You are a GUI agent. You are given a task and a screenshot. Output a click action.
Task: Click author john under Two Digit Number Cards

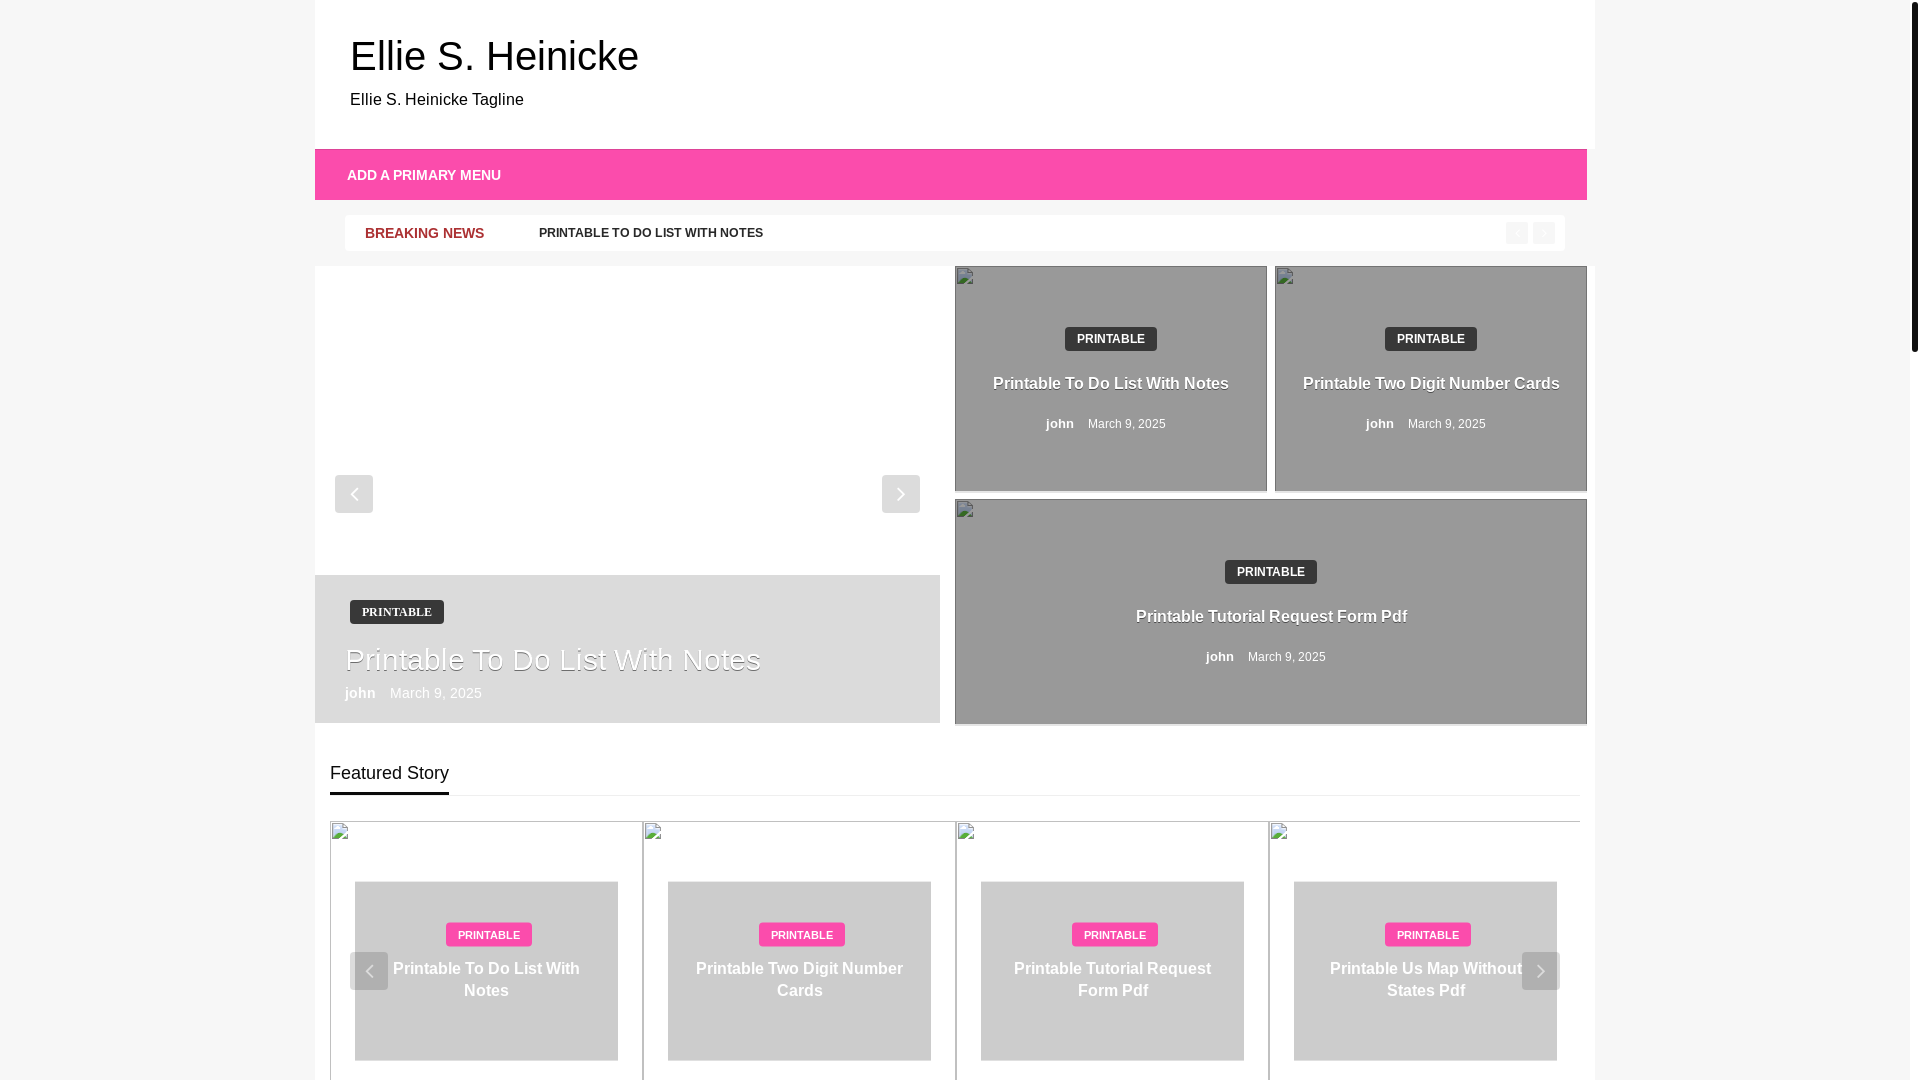[x=1380, y=424]
